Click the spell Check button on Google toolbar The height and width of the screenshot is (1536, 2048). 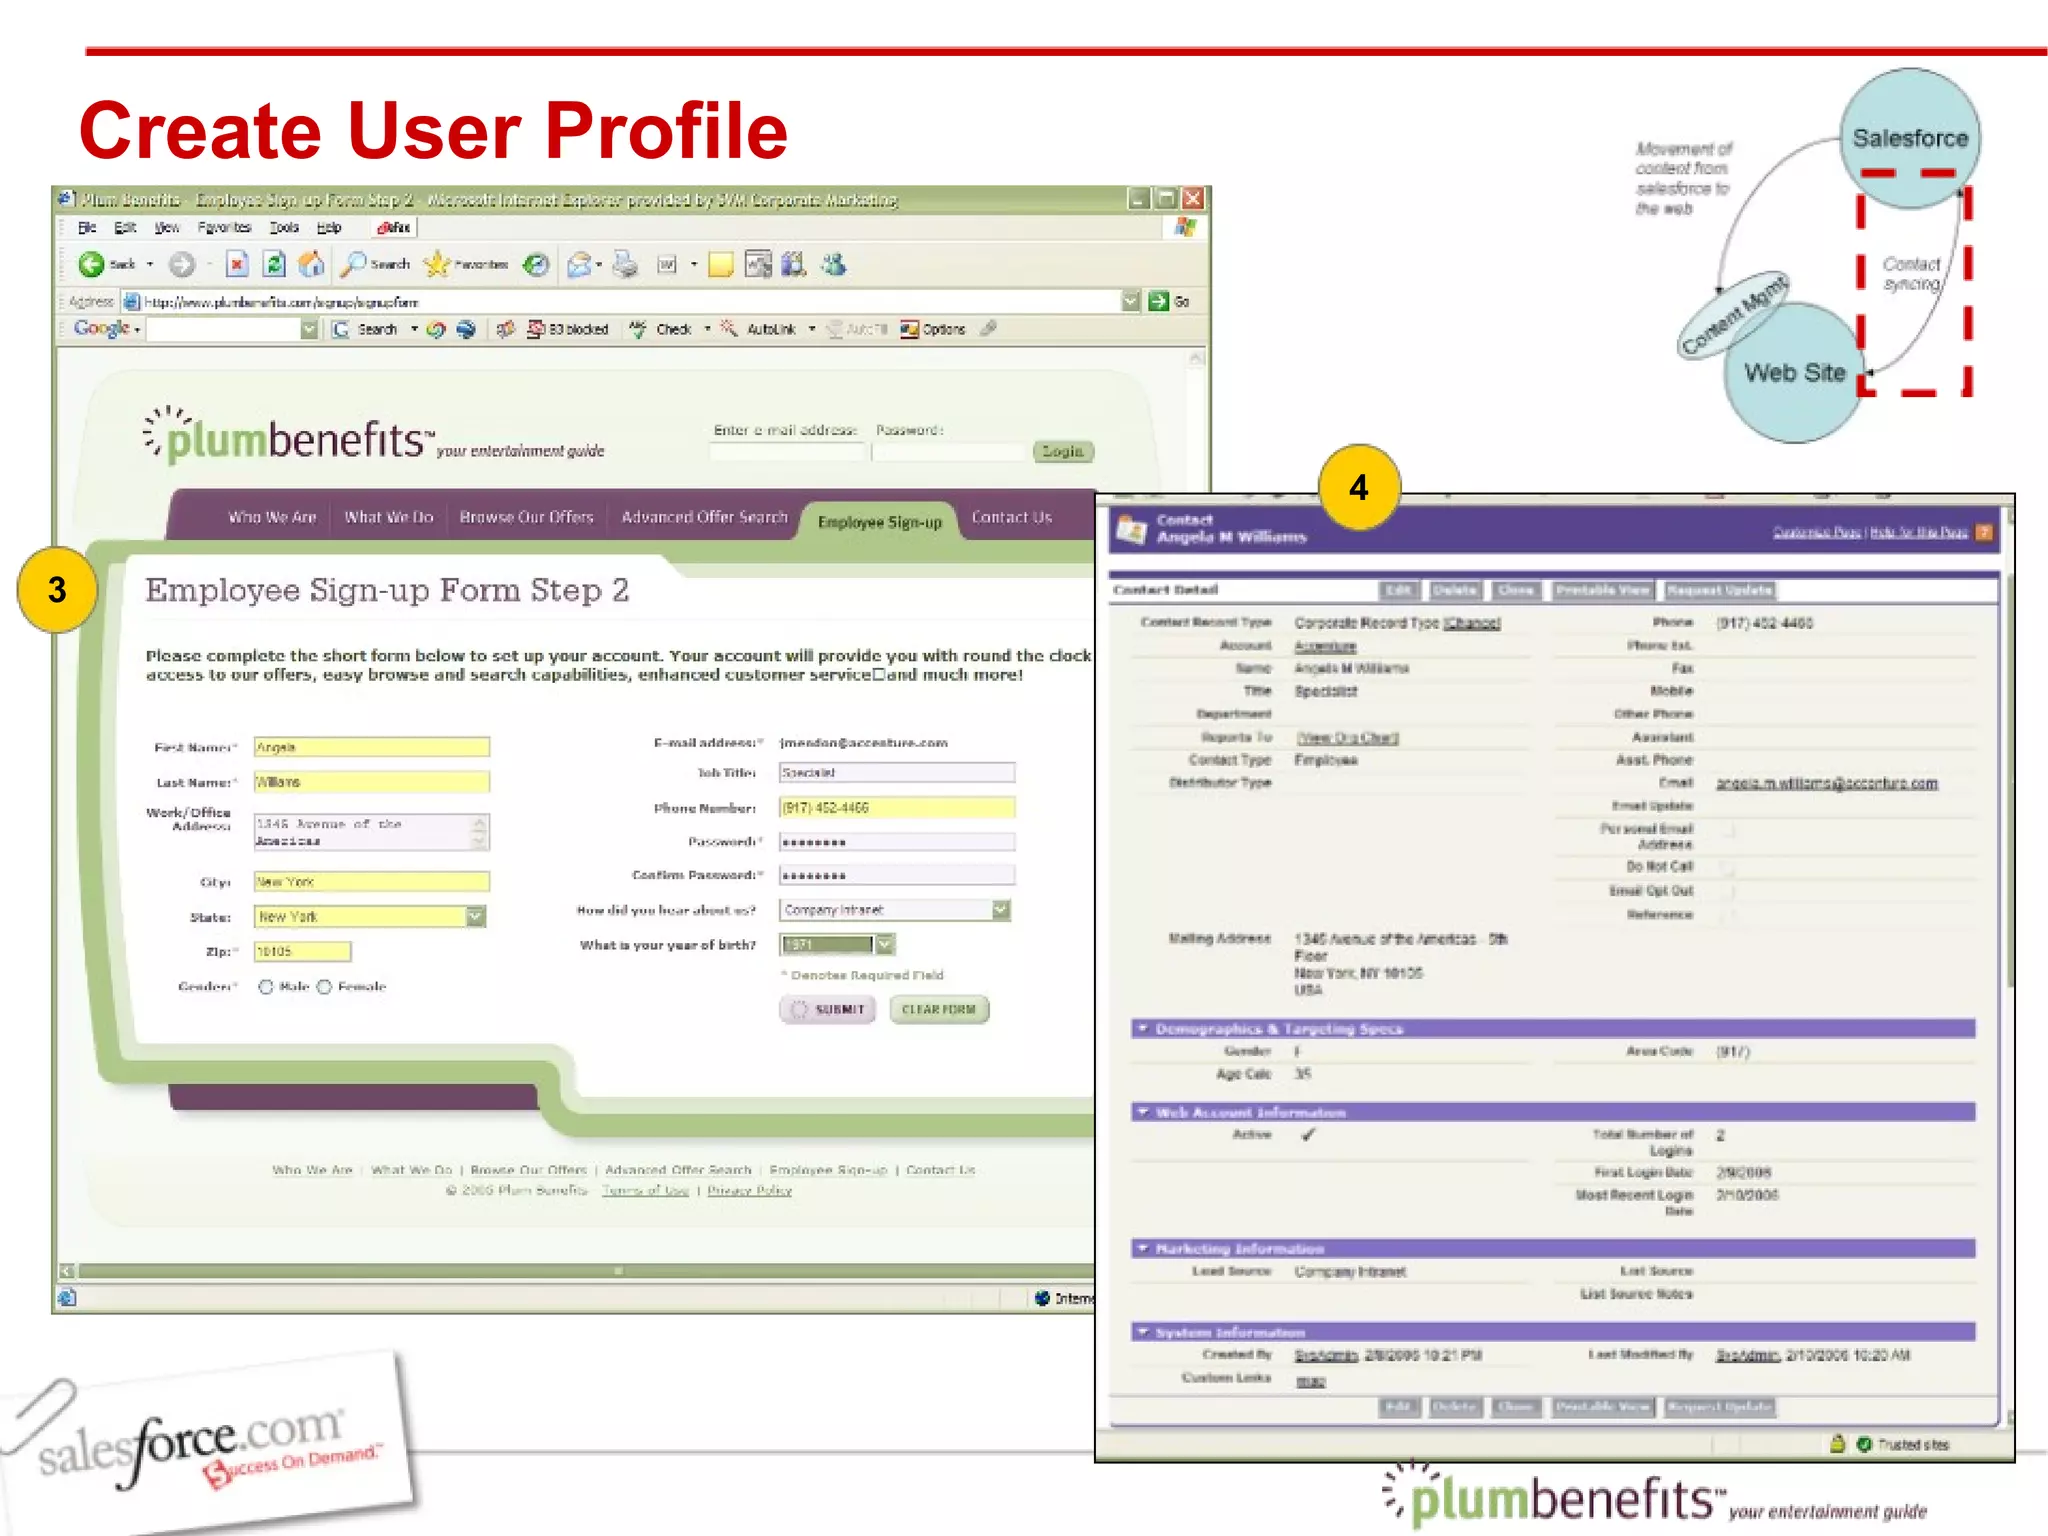tap(661, 329)
